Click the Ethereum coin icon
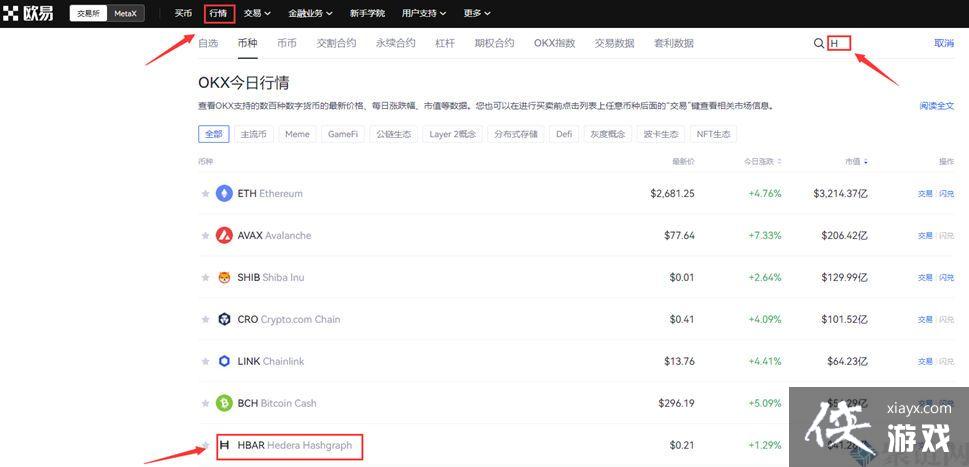 coord(224,193)
